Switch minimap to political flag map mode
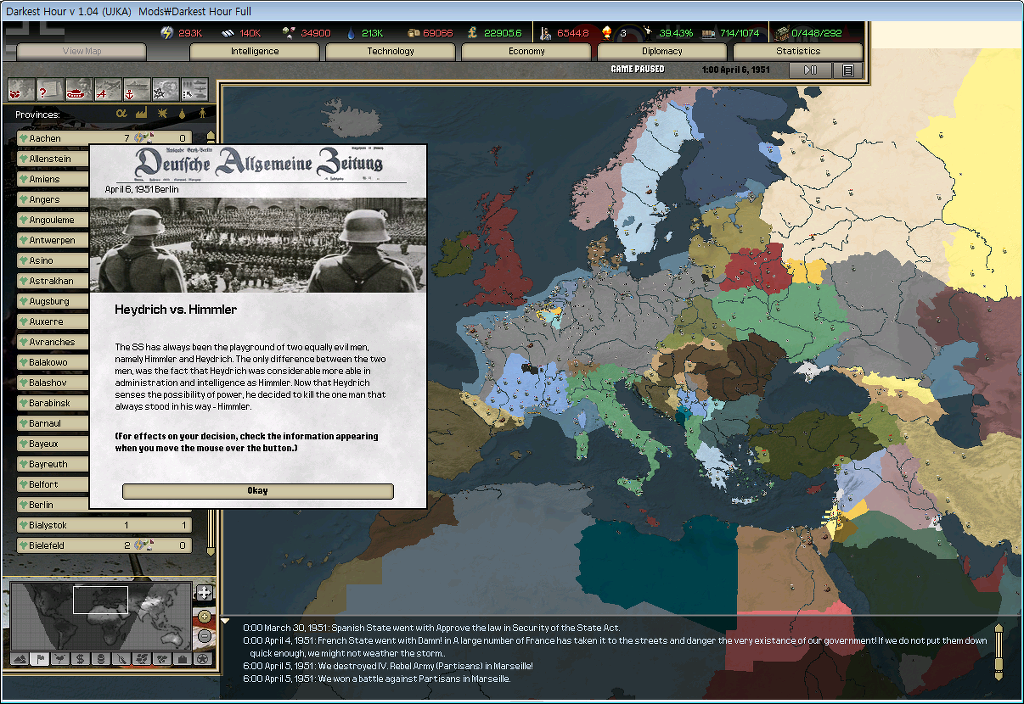 pyautogui.click(x=40, y=659)
